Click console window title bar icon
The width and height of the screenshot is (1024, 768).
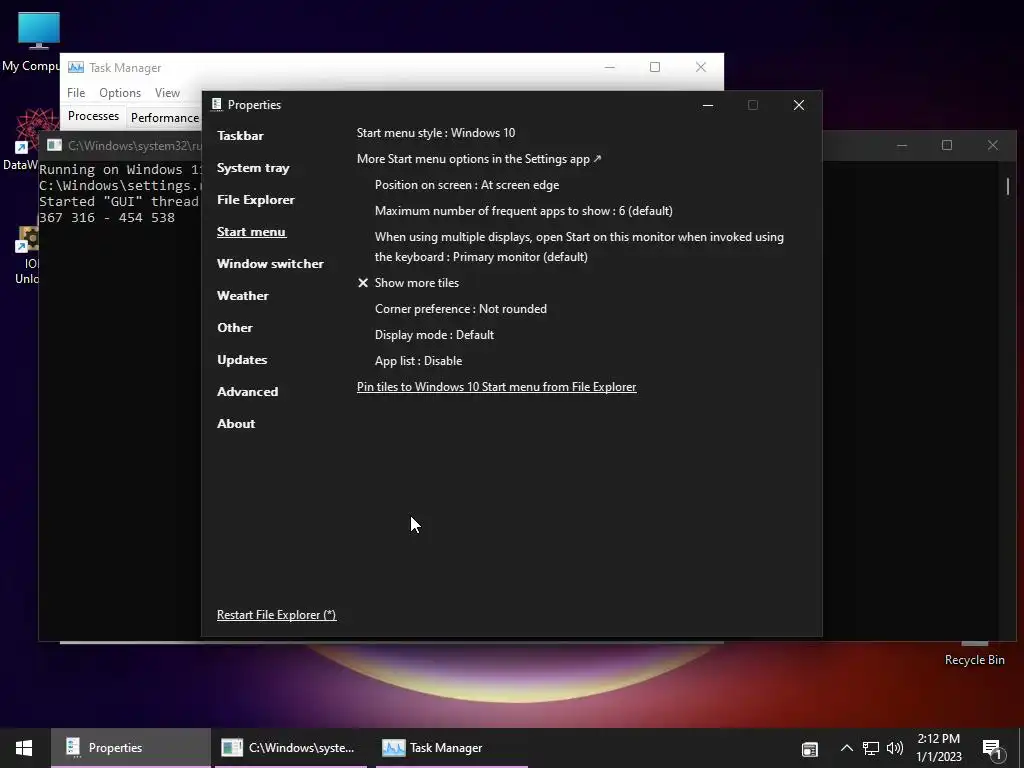point(54,146)
